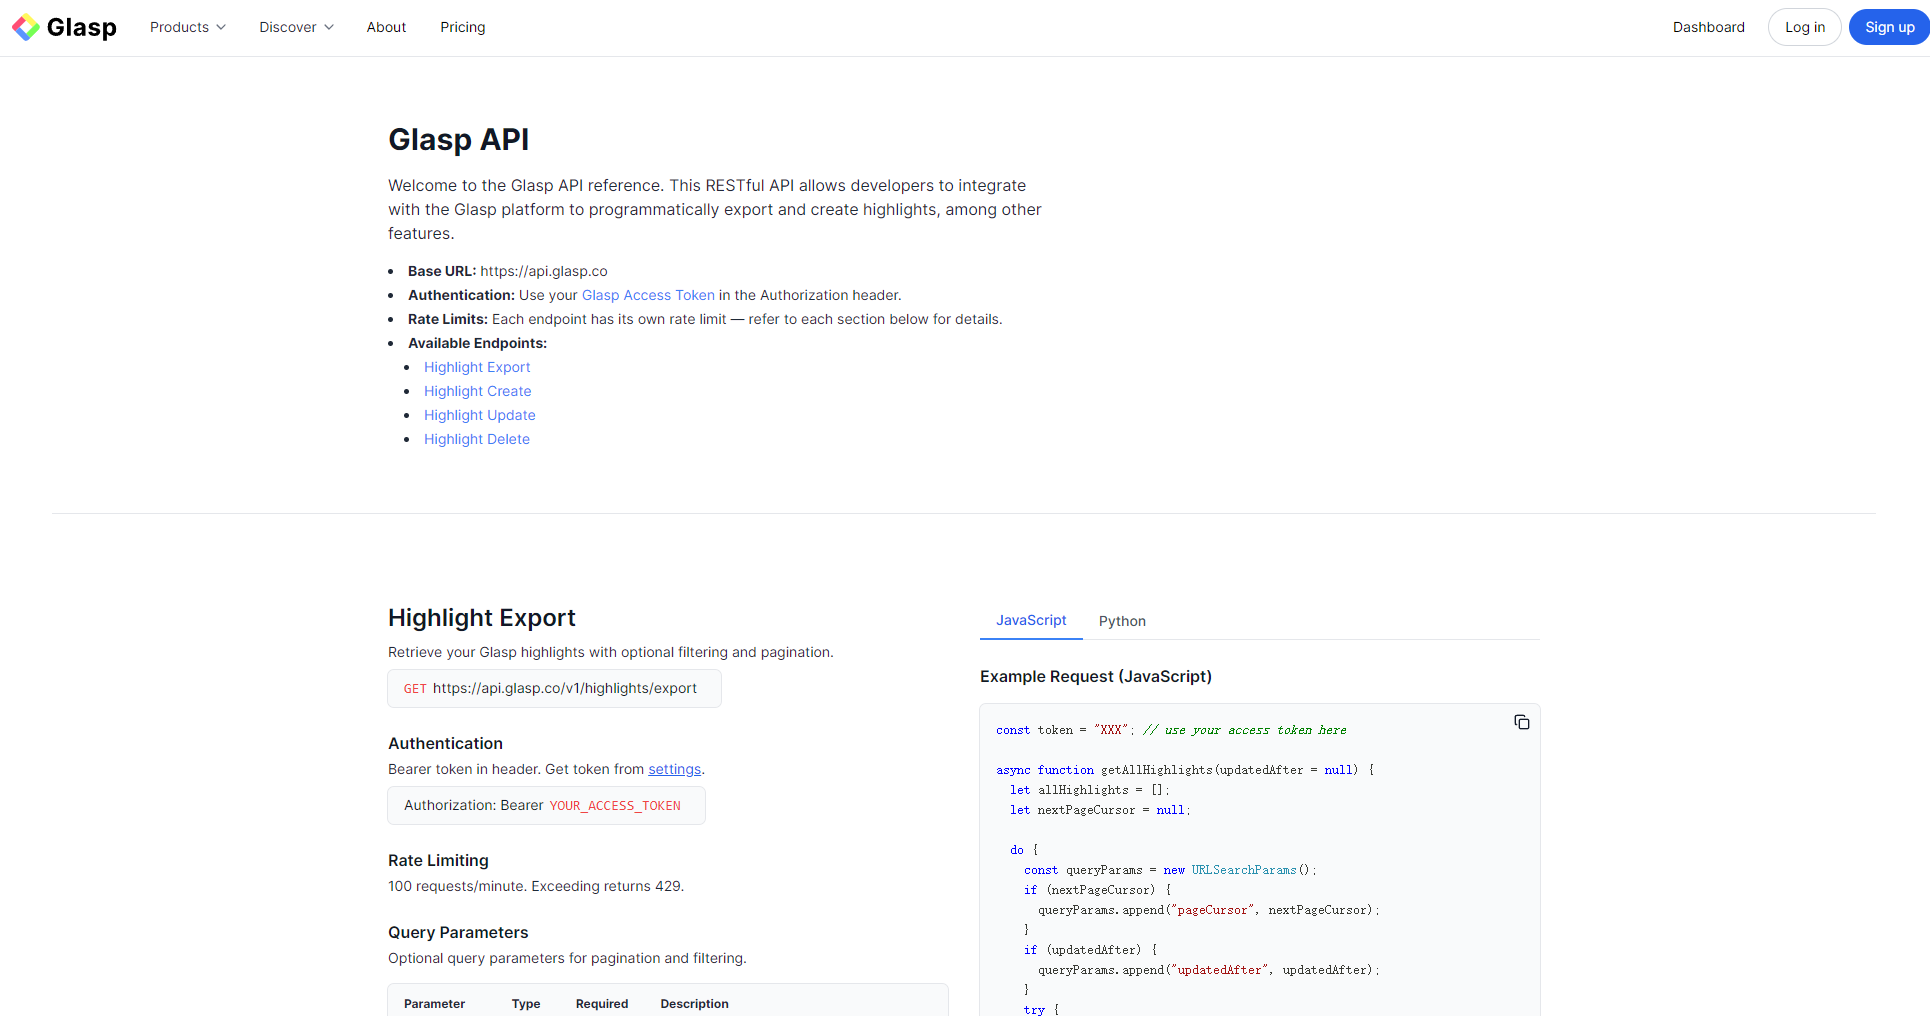Click the Glasp logo icon

26,27
